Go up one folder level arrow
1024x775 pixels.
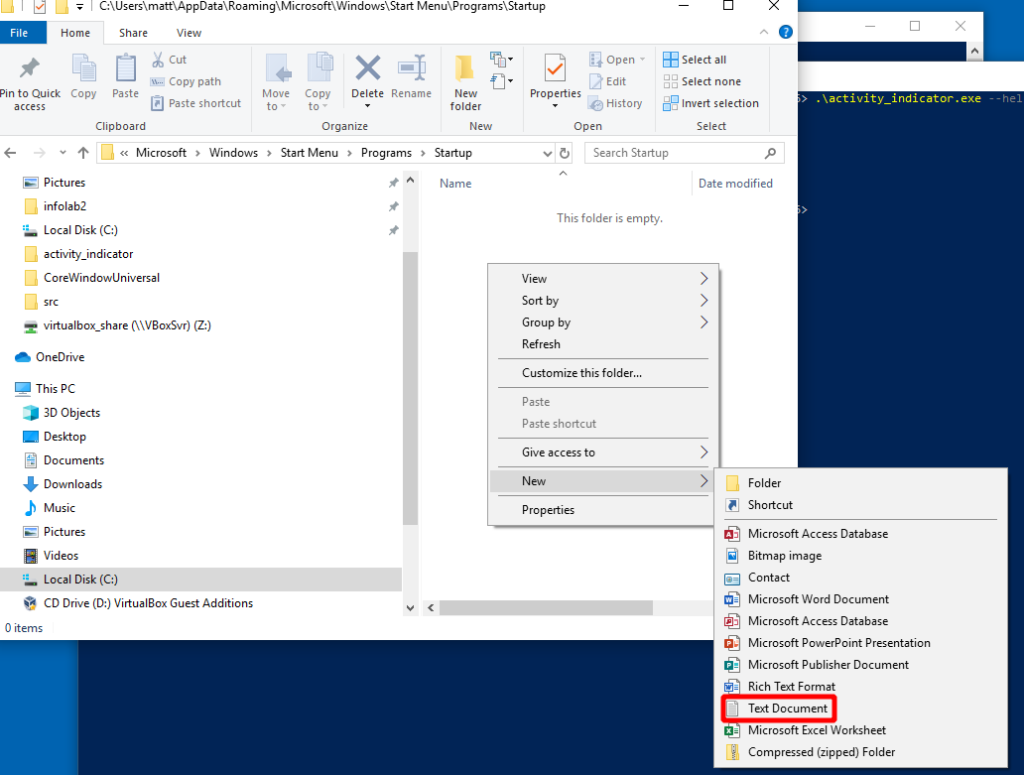[83, 153]
